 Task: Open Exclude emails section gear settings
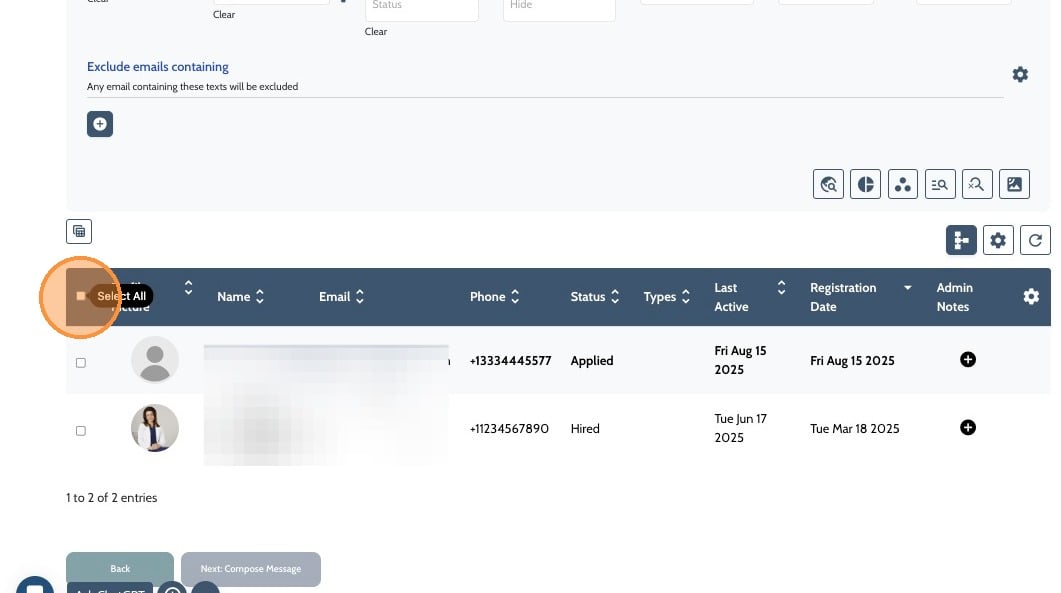coord(1020,74)
